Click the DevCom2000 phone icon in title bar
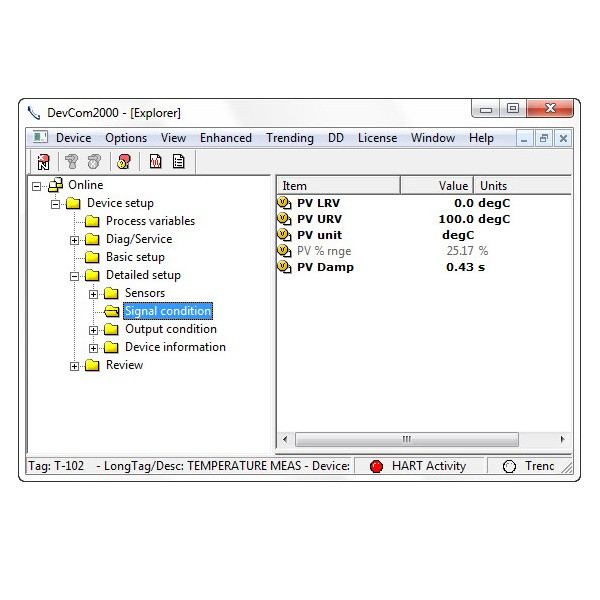Screen dimensions: 600x600 tap(34, 112)
